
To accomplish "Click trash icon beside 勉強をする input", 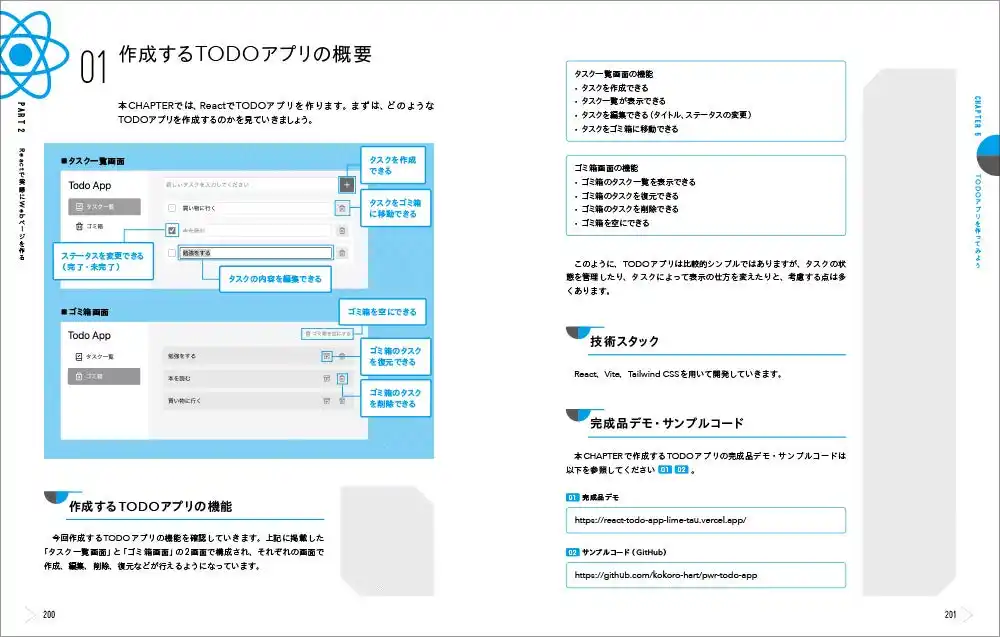I will coord(342,253).
